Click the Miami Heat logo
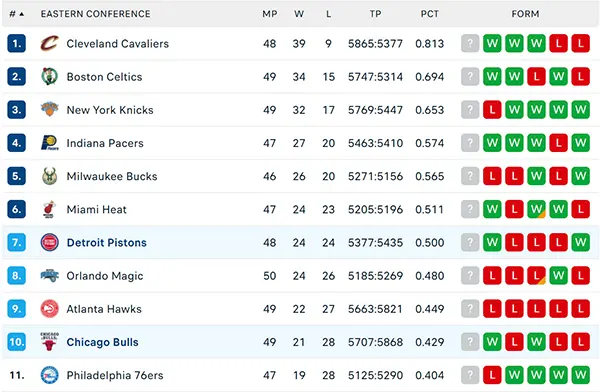 [x=49, y=209]
